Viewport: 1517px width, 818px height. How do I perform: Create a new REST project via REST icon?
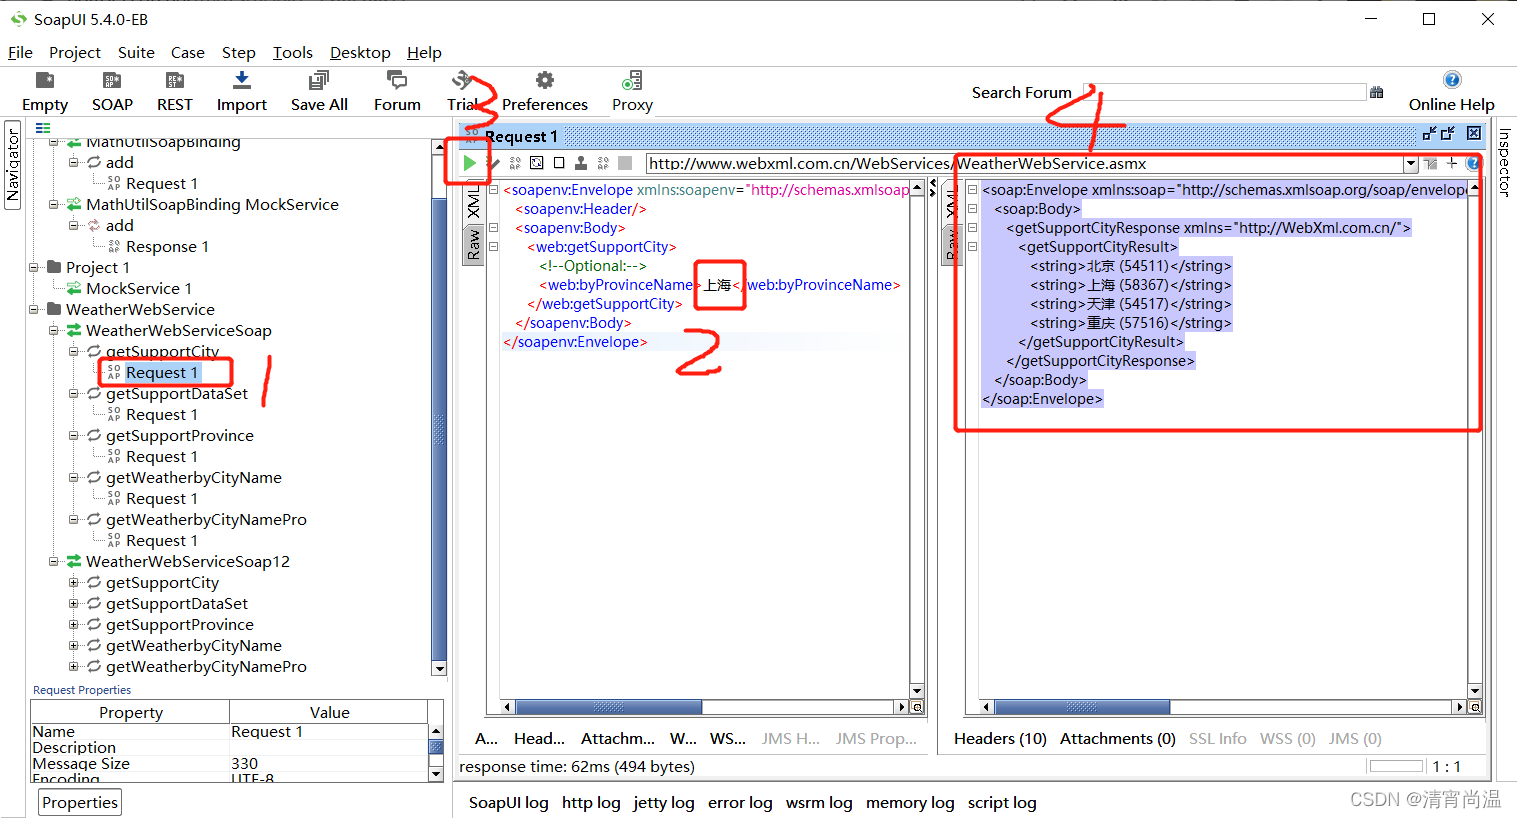174,90
